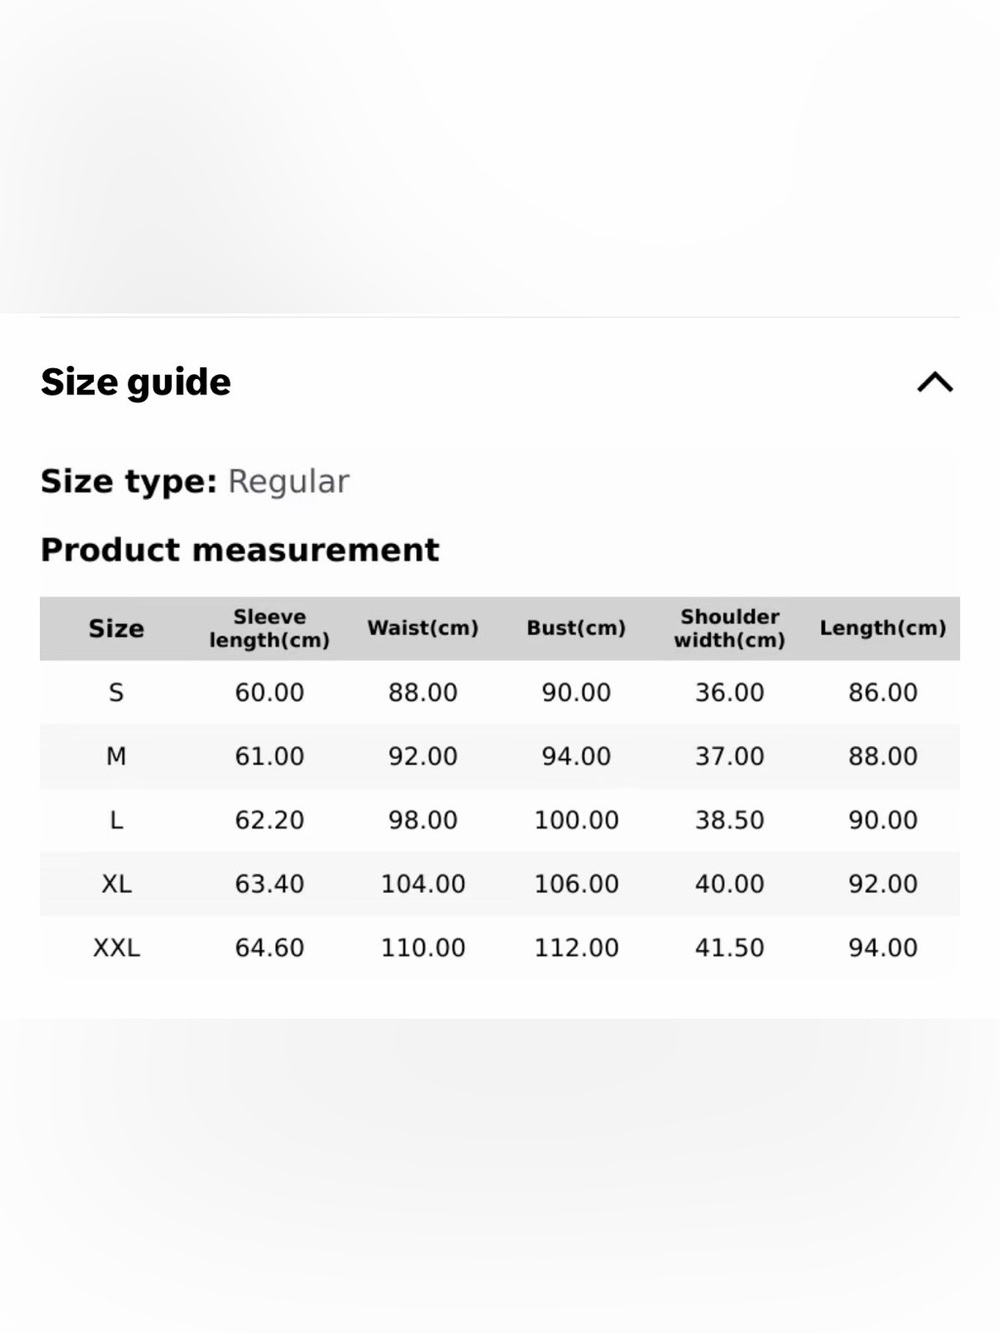The image size is (1000, 1333).
Task: Collapse the Size guide chevron
Action: pos(935,382)
